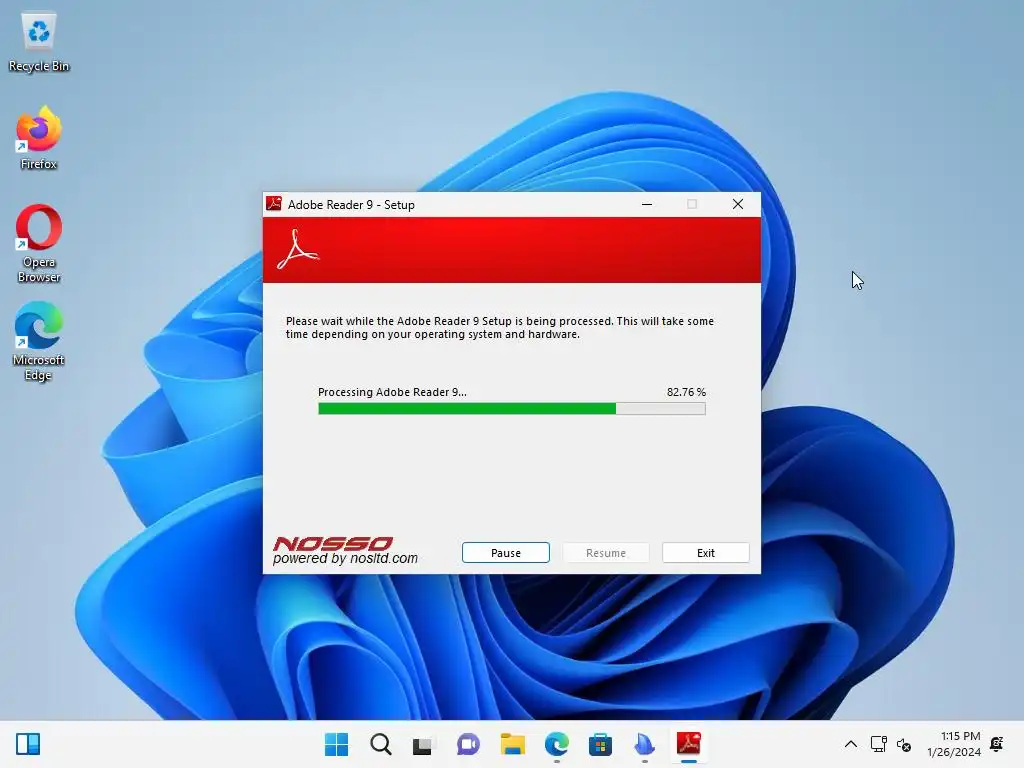This screenshot has height=768, width=1024.
Task: Select the Adobe Reader setup taskbar icon
Action: 688,744
